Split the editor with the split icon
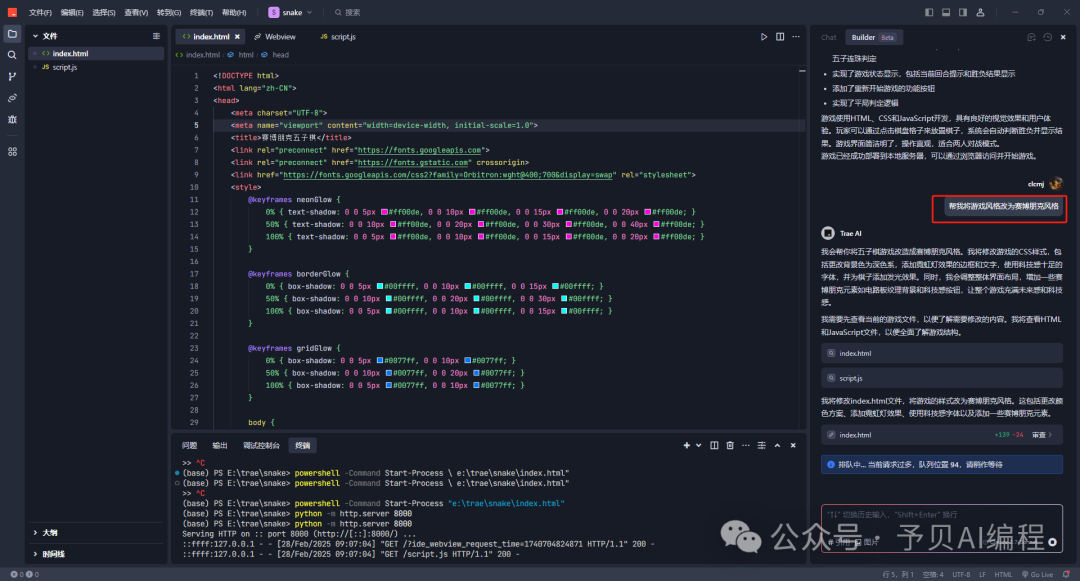Screen dimensions: 1080x581 781,37
